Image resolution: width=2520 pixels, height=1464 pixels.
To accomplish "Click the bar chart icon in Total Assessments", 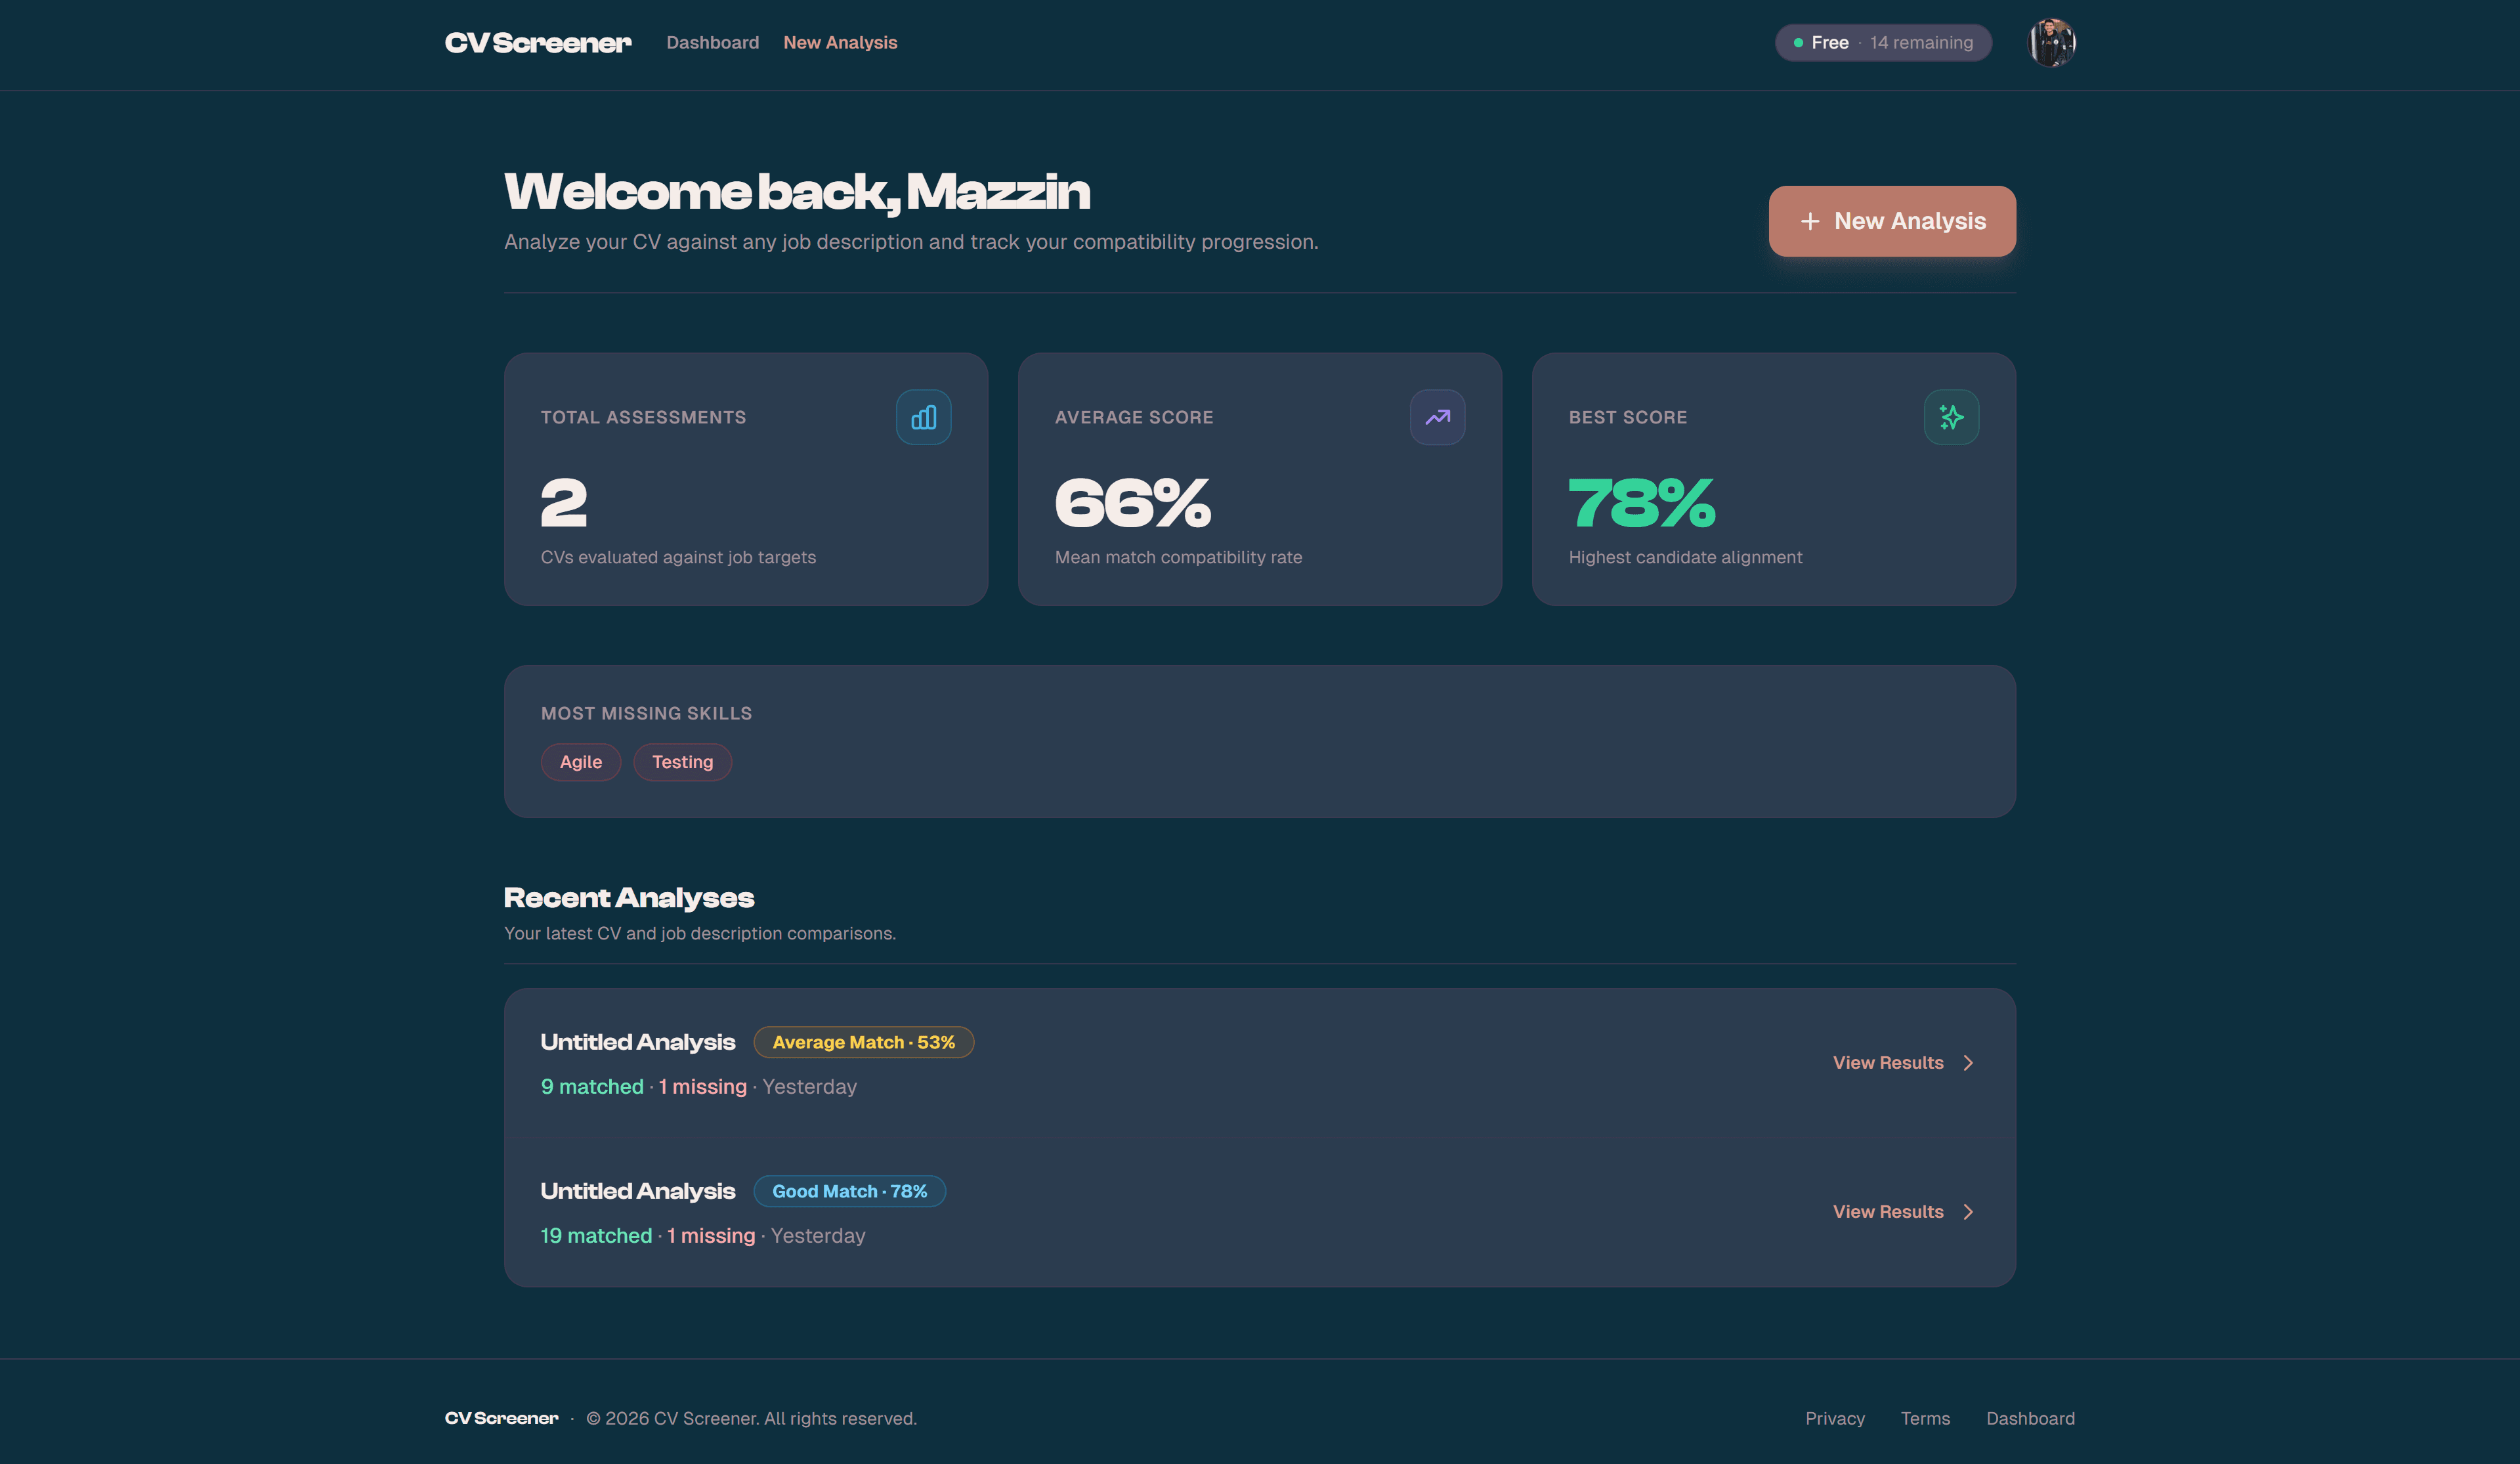I will pyautogui.click(x=924, y=417).
